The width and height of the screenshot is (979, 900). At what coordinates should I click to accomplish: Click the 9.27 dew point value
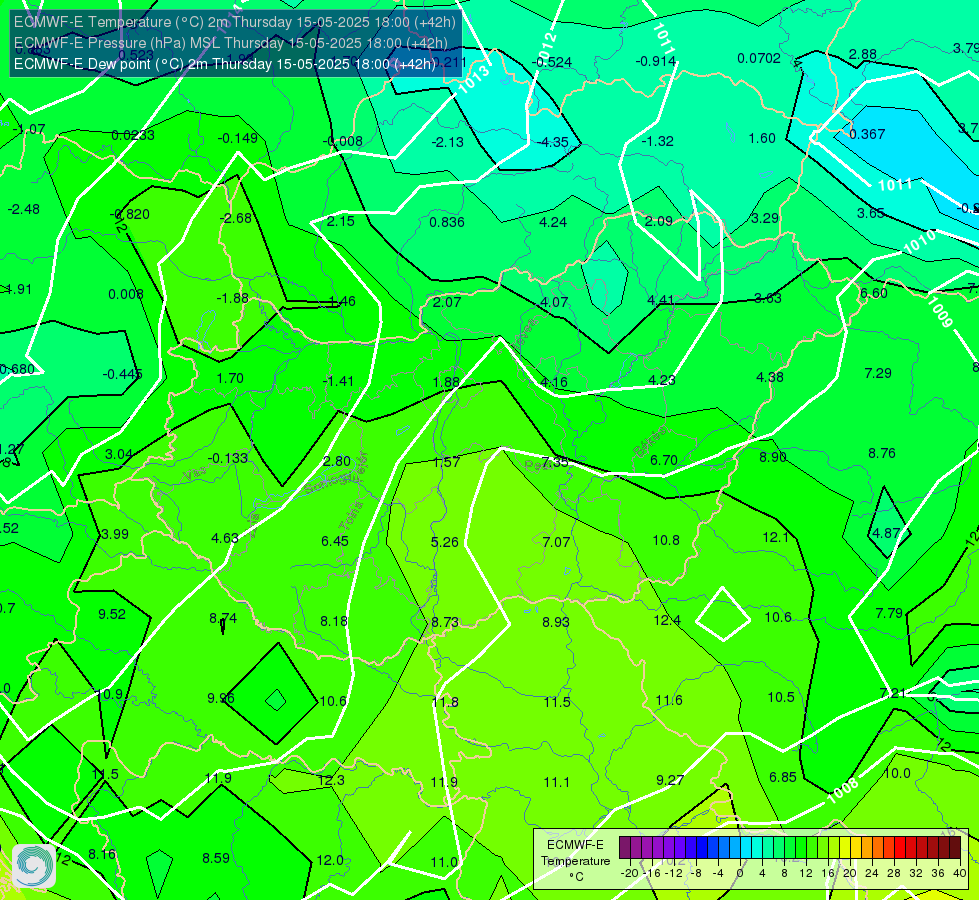click(x=670, y=779)
